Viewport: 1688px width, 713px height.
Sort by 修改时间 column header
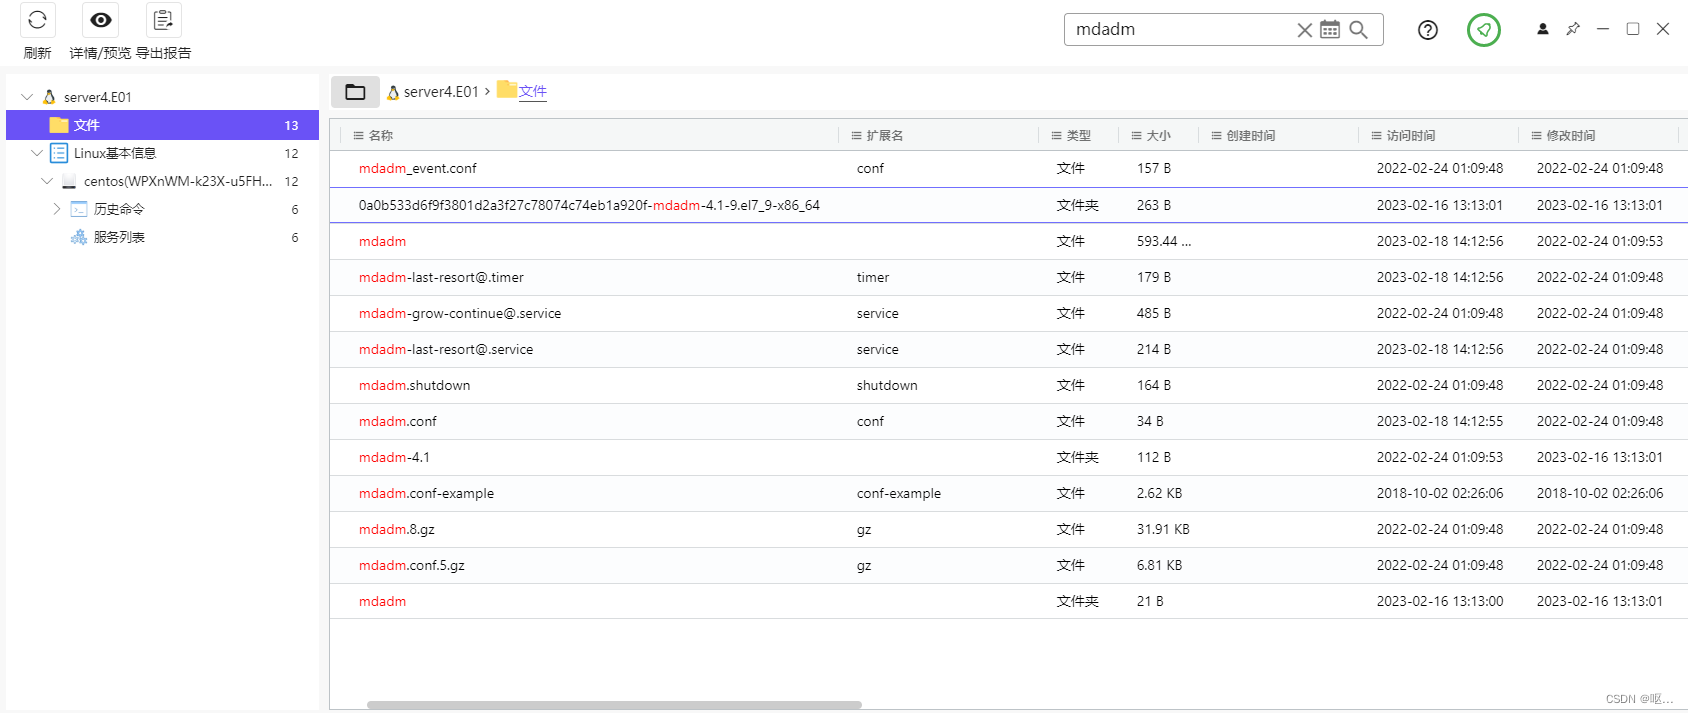1570,136
